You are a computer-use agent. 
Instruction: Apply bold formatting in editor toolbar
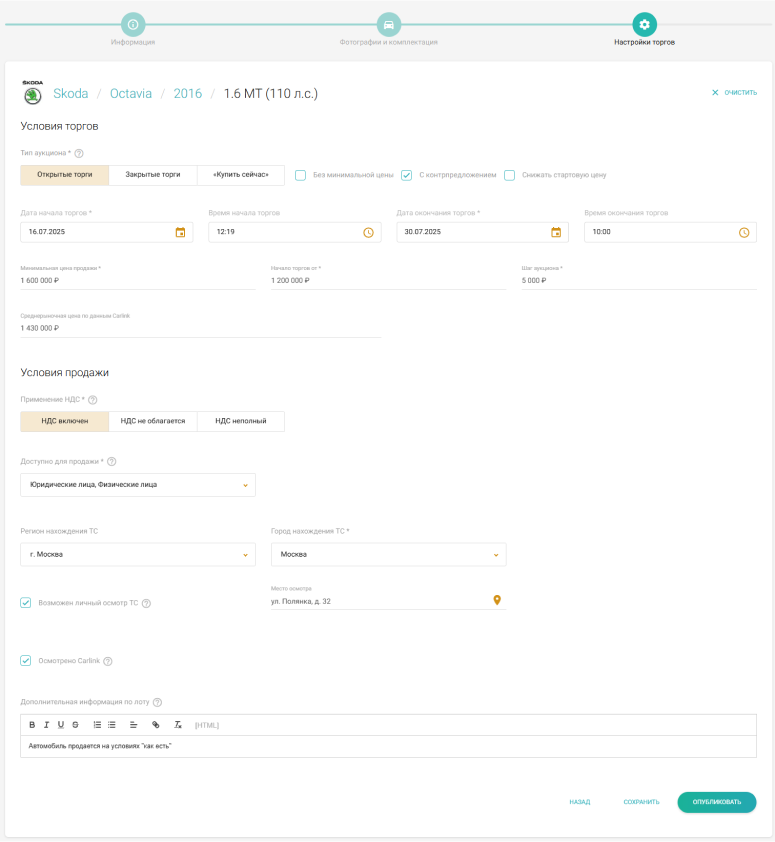[x=32, y=725]
